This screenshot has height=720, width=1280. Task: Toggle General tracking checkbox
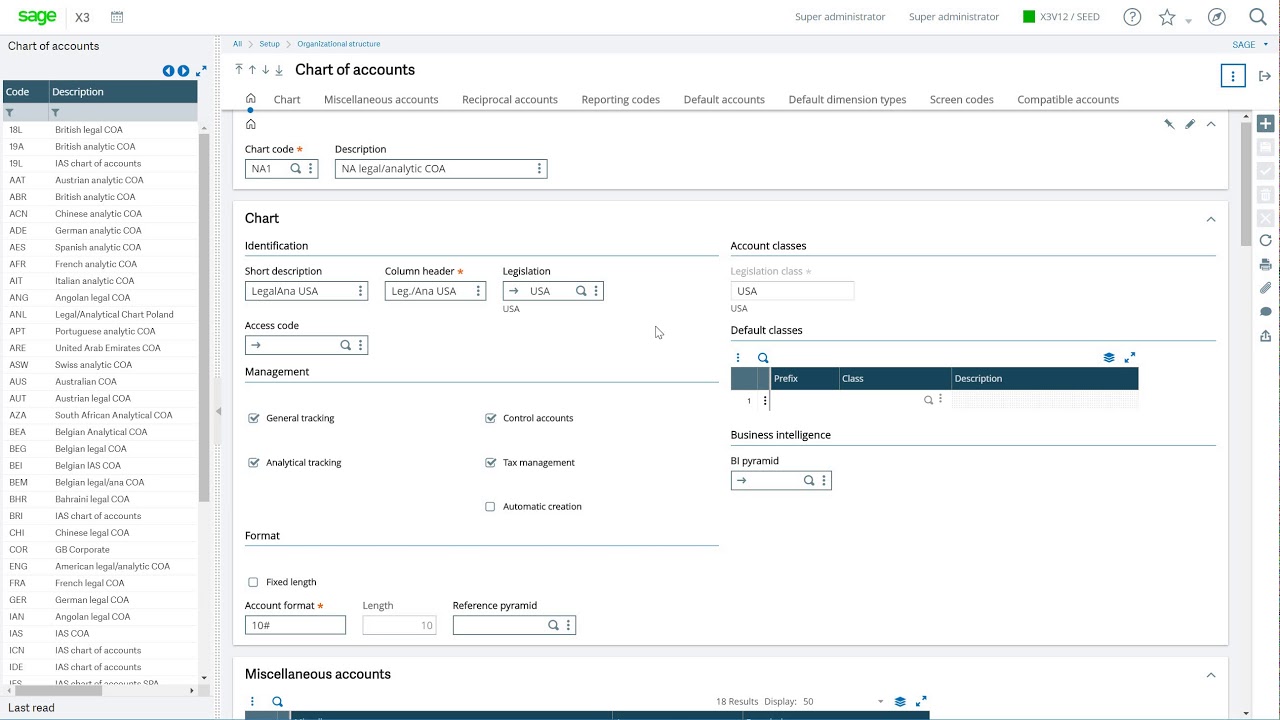point(254,418)
